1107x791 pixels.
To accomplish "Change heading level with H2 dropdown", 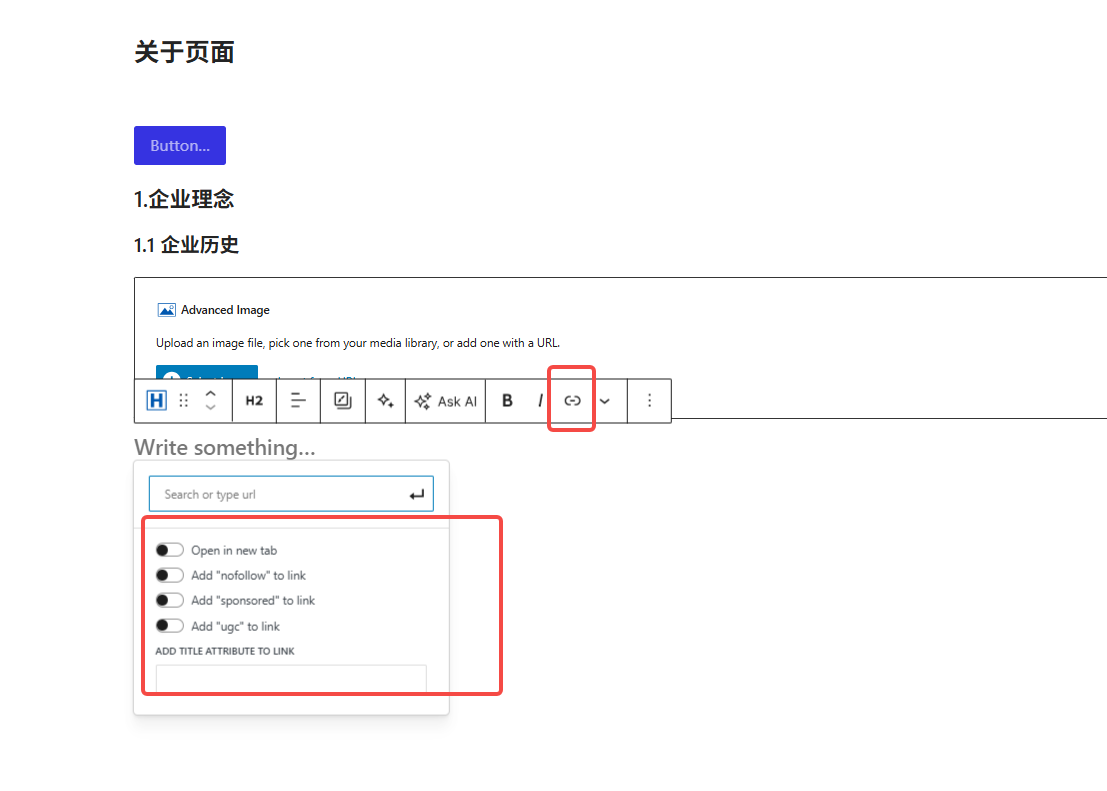I will point(253,400).
